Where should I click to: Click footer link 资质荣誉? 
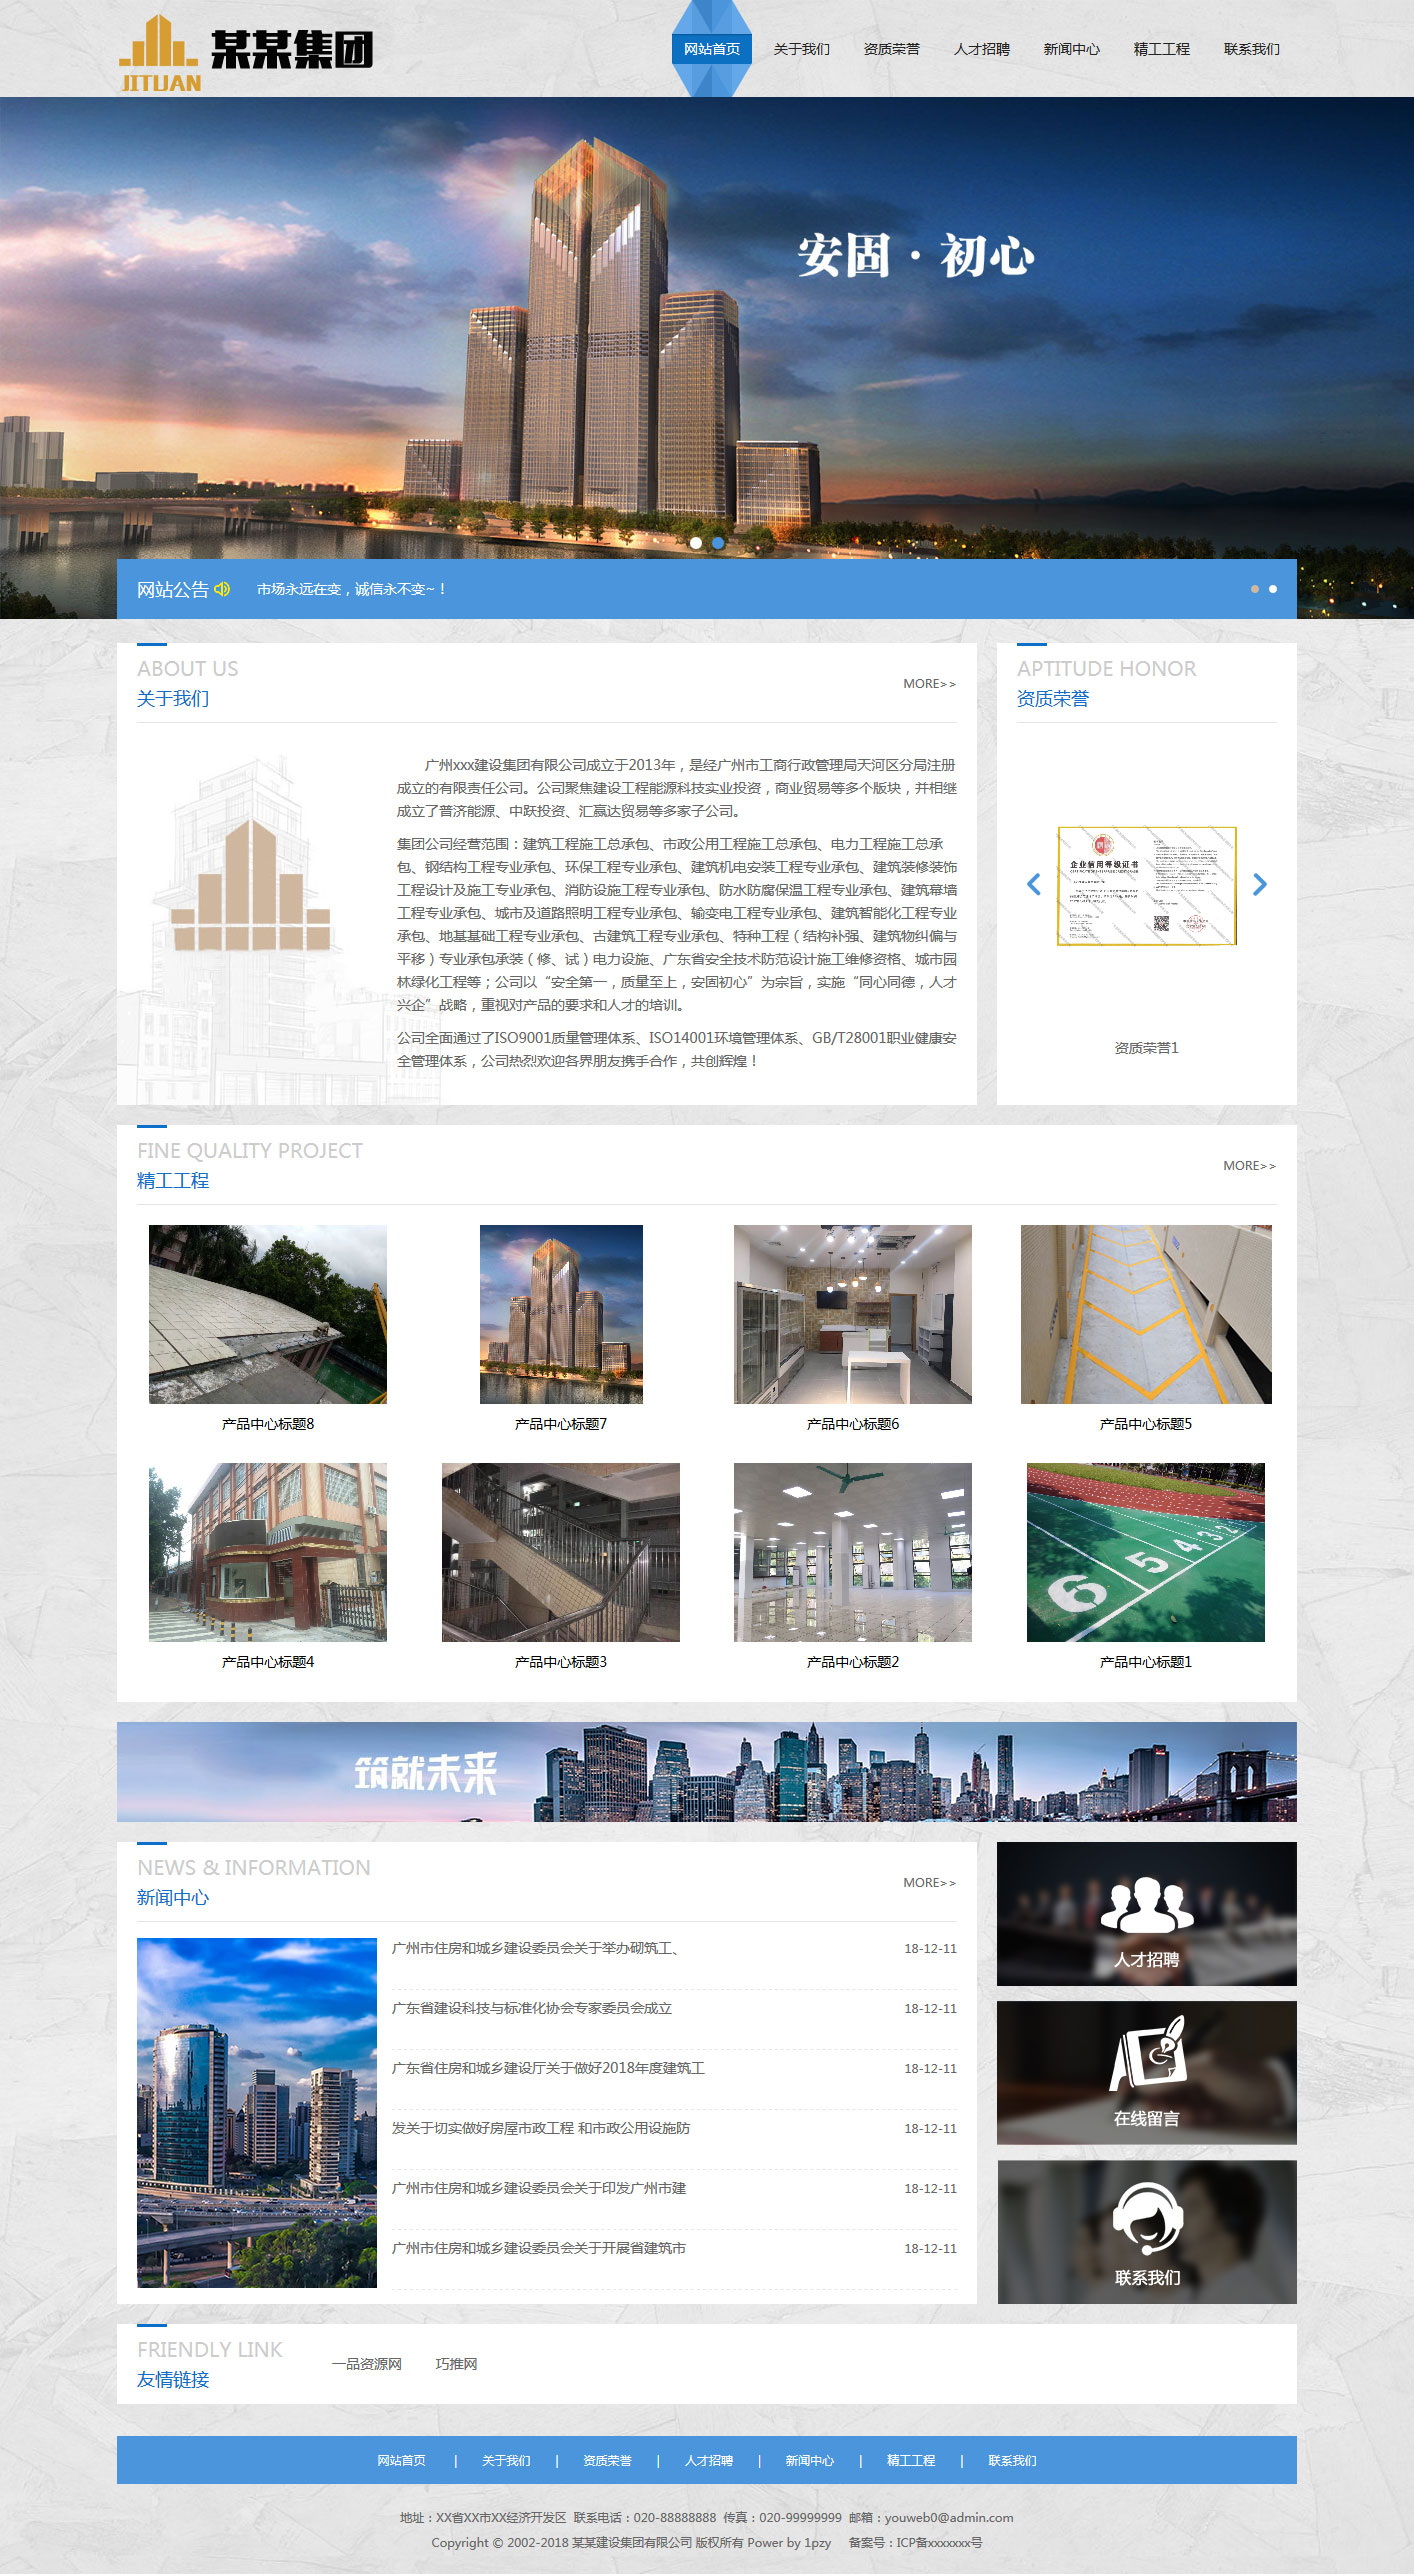(608, 2461)
